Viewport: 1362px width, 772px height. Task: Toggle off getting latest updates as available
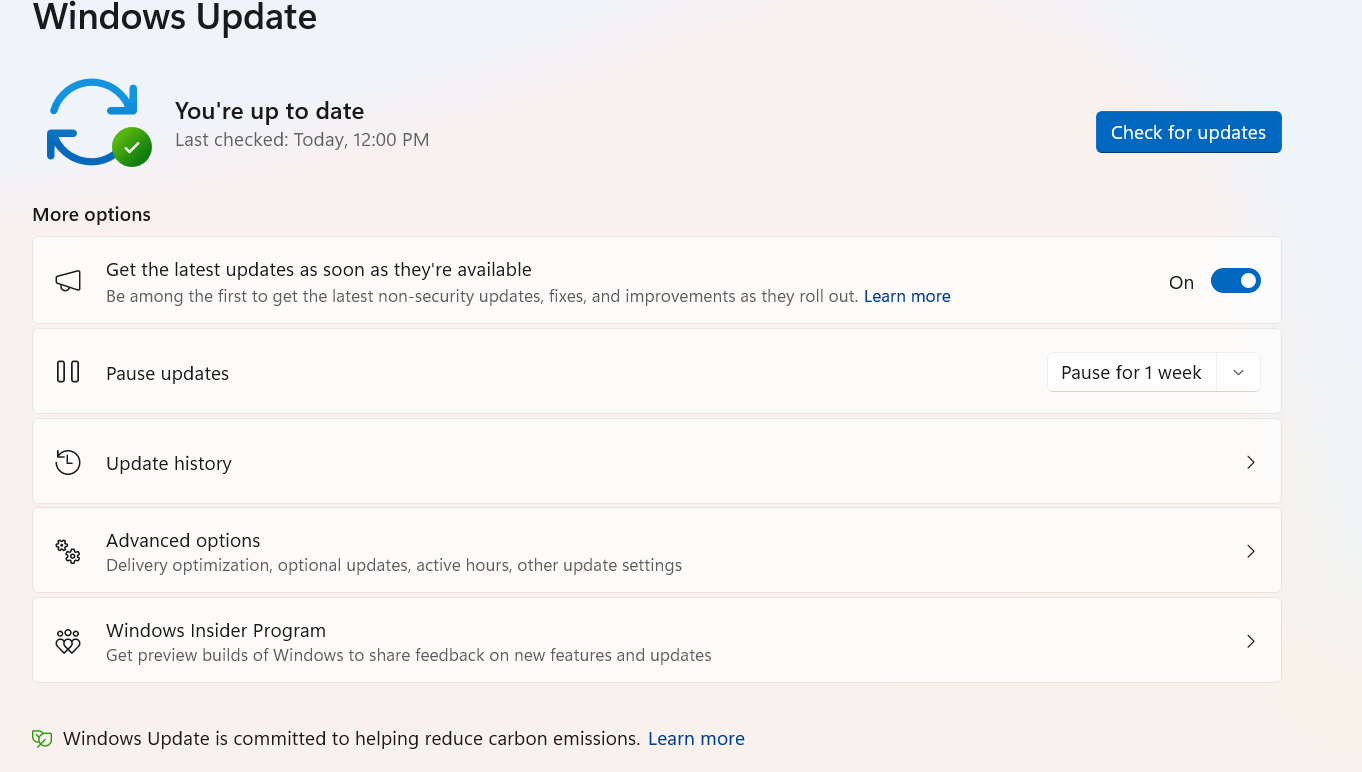(1236, 281)
